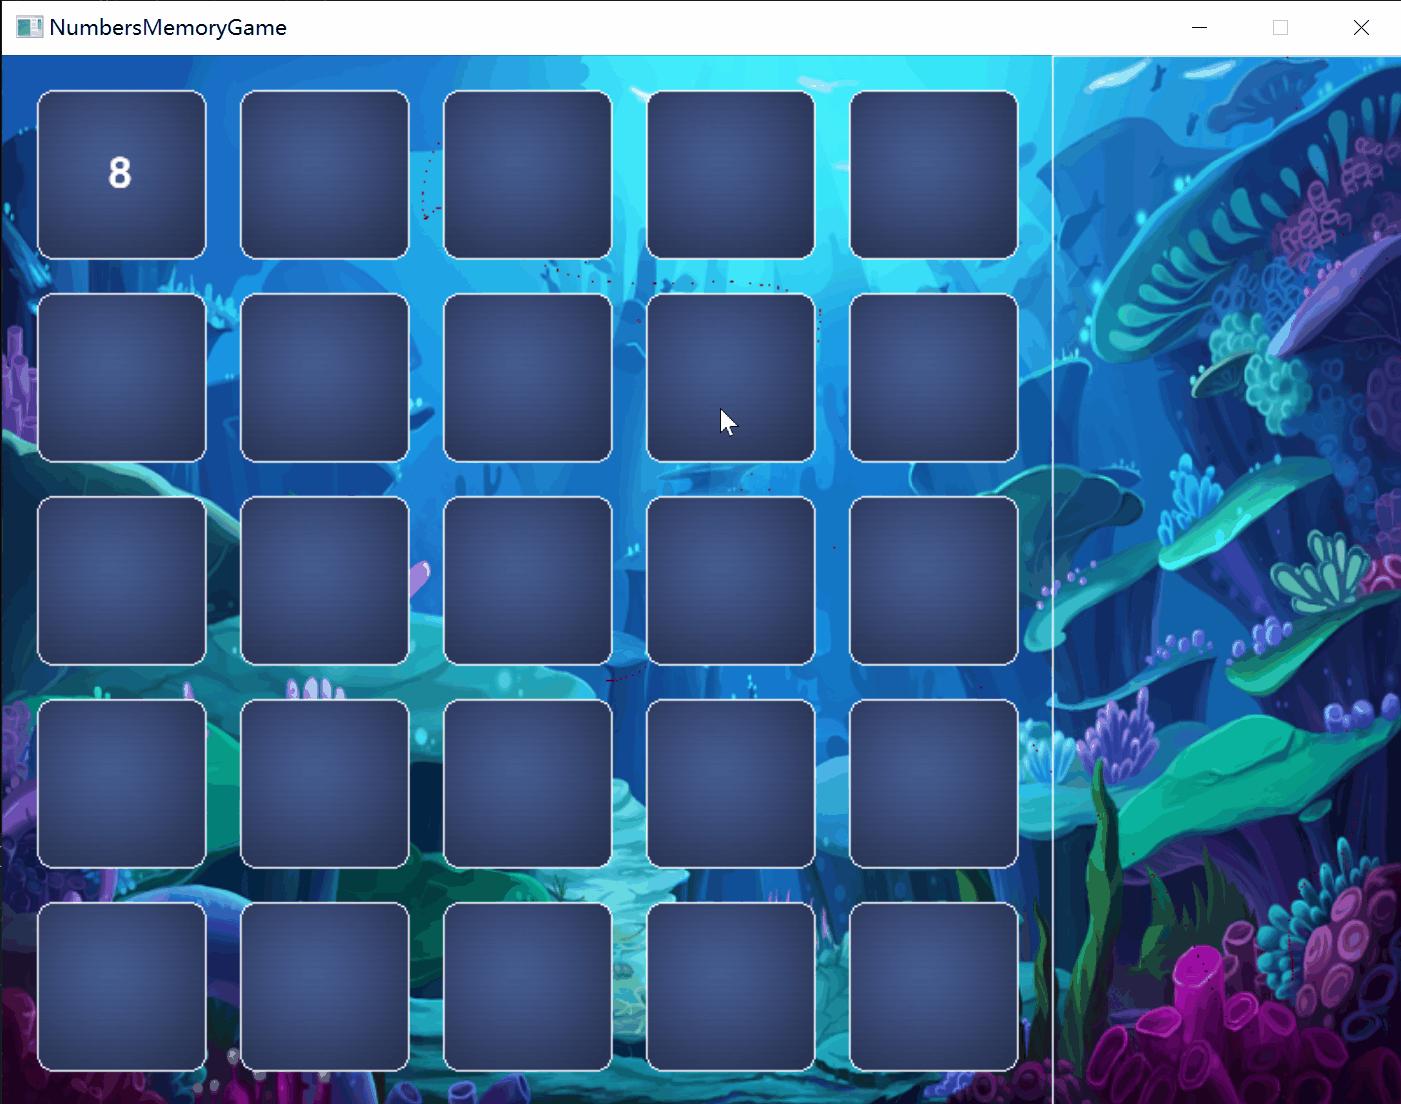Flip the second card in the fourth row
This screenshot has width=1401, height=1104.
coord(324,784)
